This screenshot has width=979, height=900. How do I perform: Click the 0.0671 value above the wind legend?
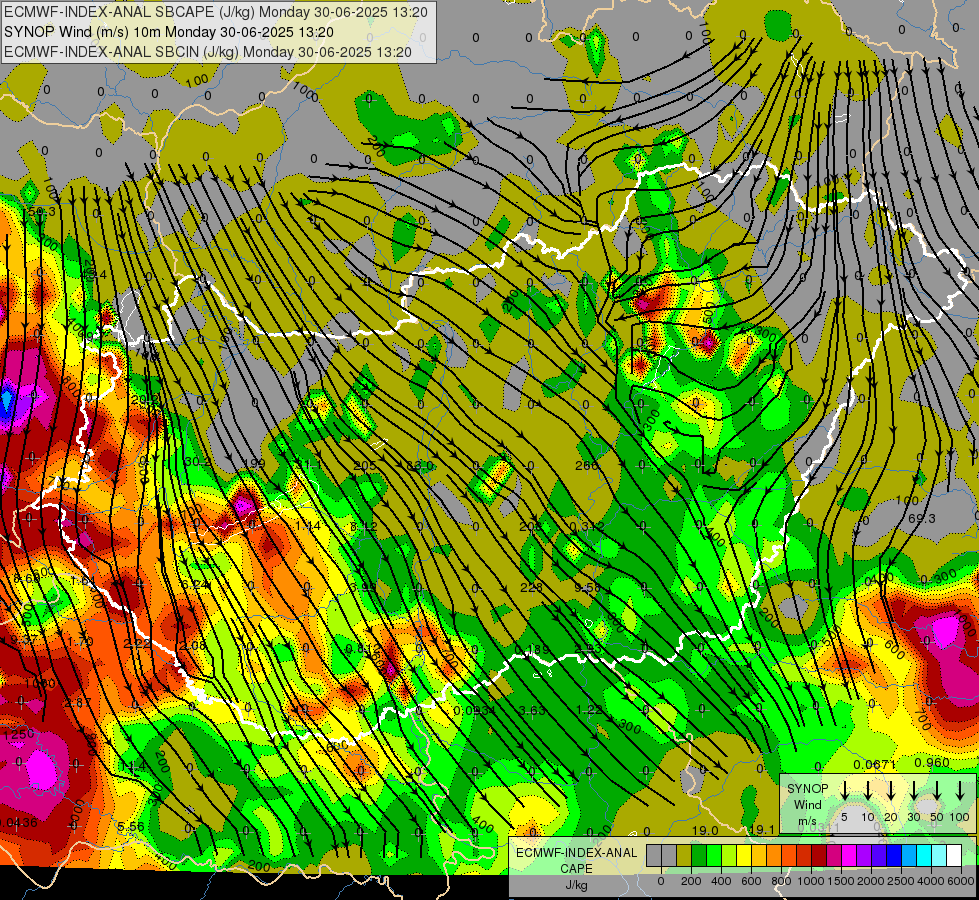(x=875, y=764)
